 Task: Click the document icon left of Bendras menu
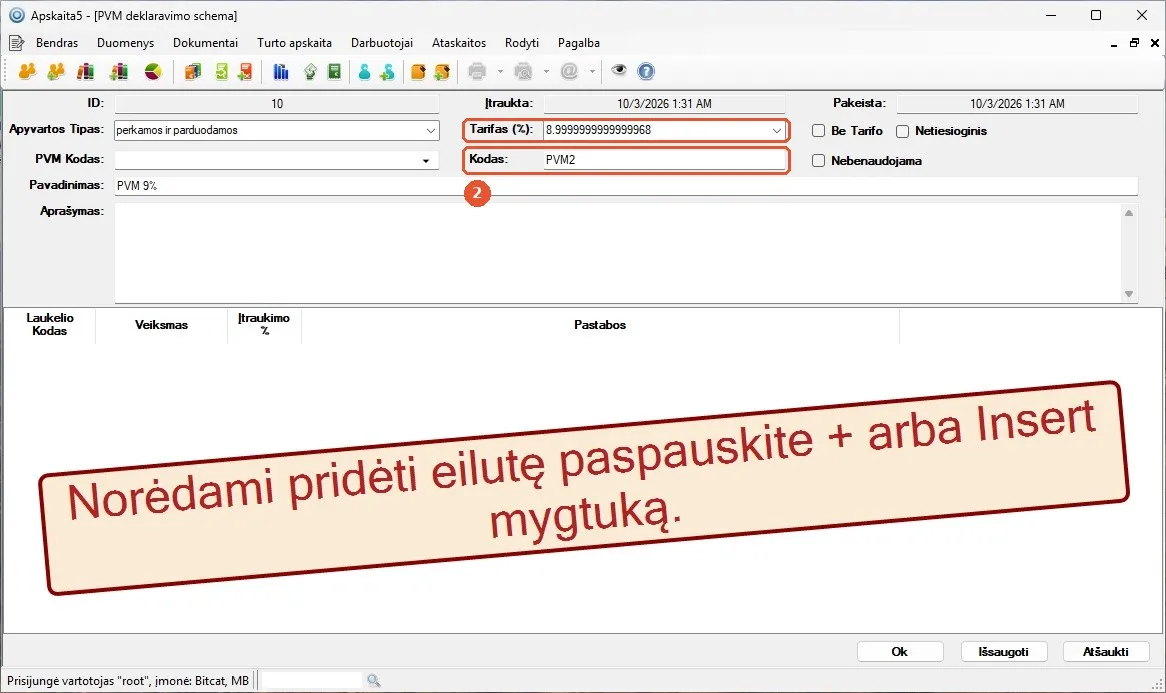click(x=16, y=42)
